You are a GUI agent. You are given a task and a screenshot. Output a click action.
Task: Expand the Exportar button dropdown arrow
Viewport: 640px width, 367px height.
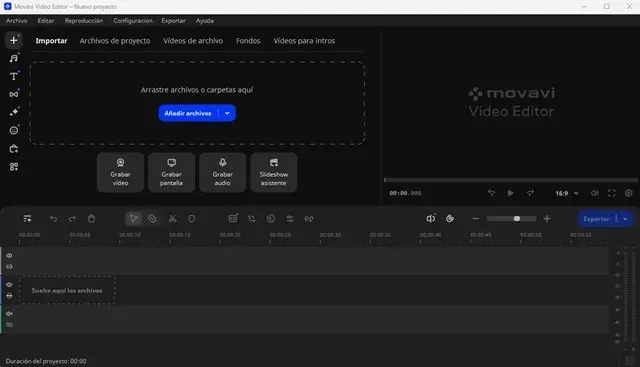[x=625, y=219]
